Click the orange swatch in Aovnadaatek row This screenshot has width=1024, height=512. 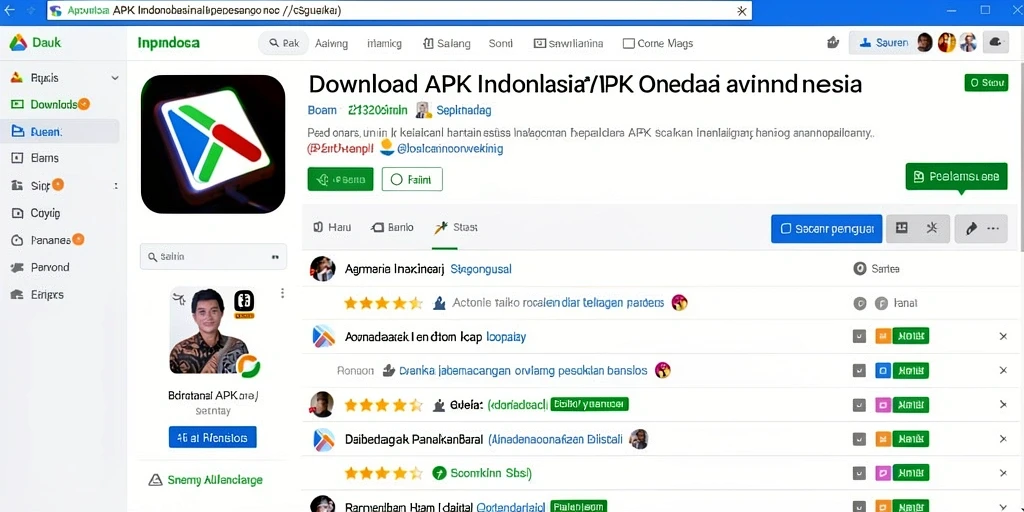coord(882,337)
